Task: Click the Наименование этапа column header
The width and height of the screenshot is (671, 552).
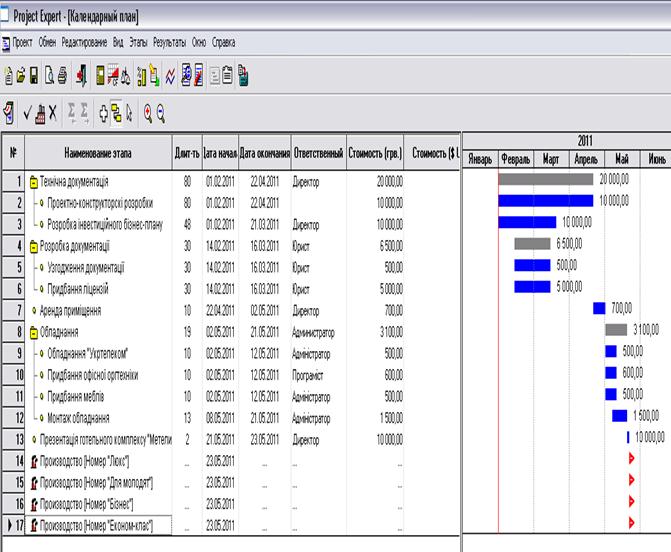Action: pos(97,152)
